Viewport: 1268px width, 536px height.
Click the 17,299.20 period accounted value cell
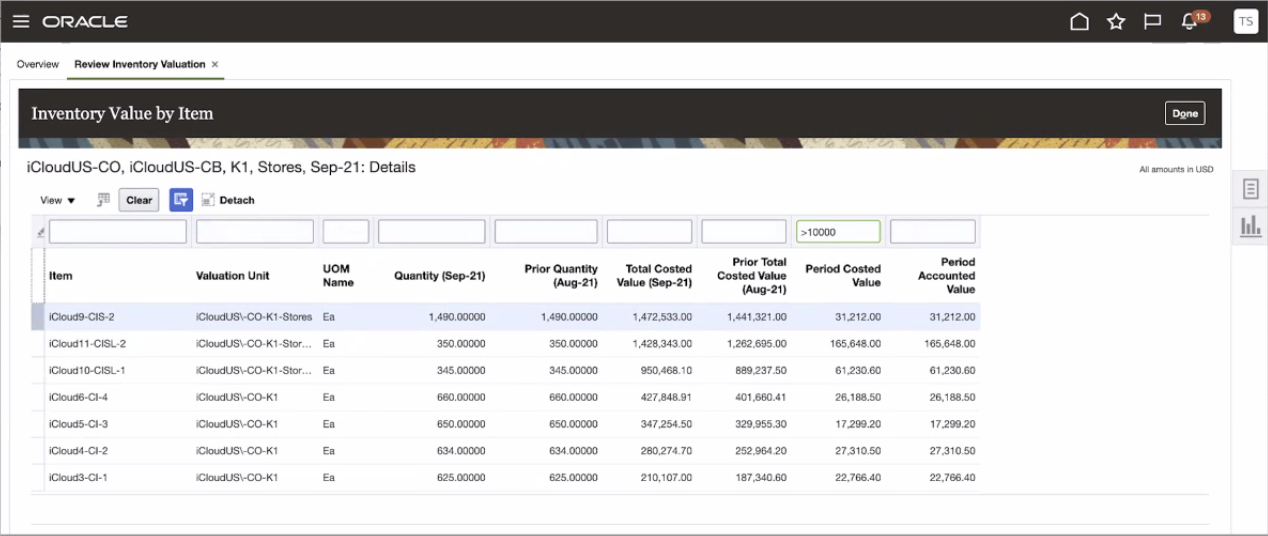pyautogui.click(x=951, y=424)
